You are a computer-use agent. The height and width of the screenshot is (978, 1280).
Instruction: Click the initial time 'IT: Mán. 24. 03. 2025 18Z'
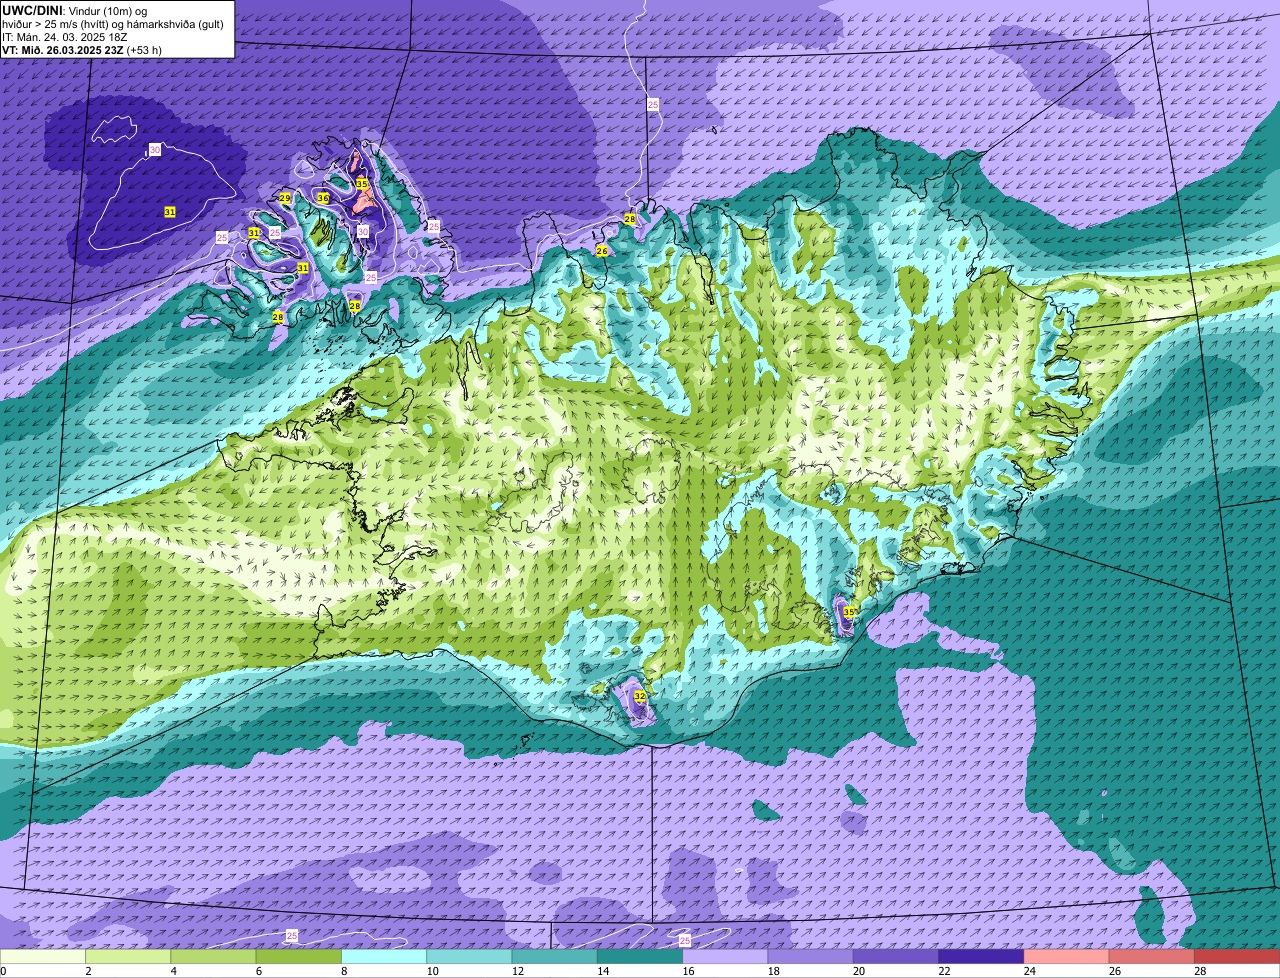[65, 36]
